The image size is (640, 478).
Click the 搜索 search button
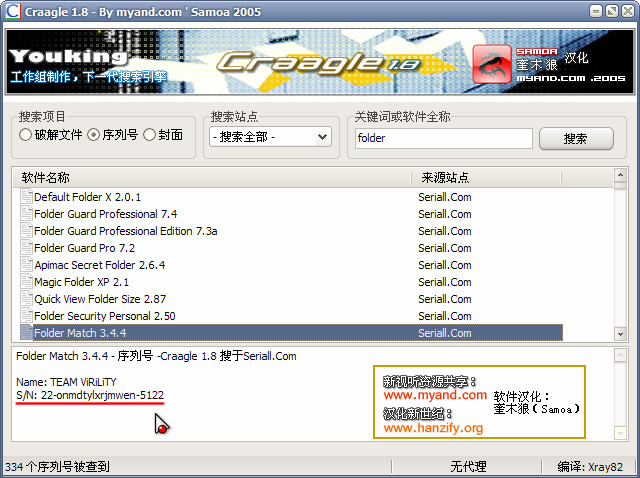pyautogui.click(x=576, y=139)
